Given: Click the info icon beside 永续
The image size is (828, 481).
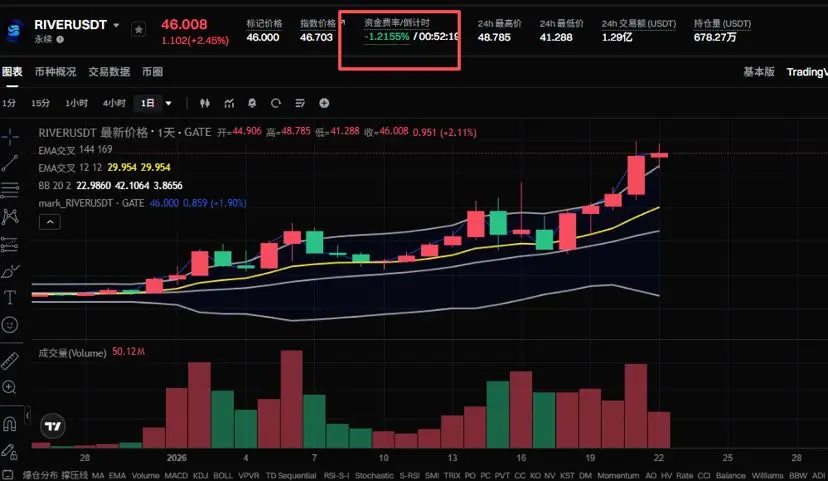Looking at the screenshot, I should [60, 39].
